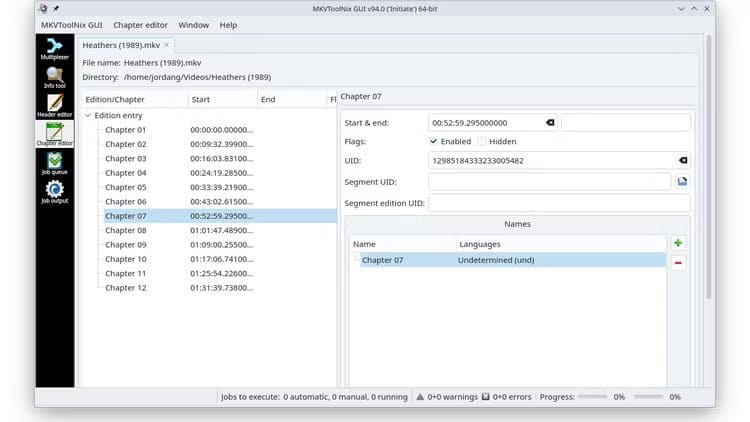Select Chapter 11 in the tree

coord(125,273)
